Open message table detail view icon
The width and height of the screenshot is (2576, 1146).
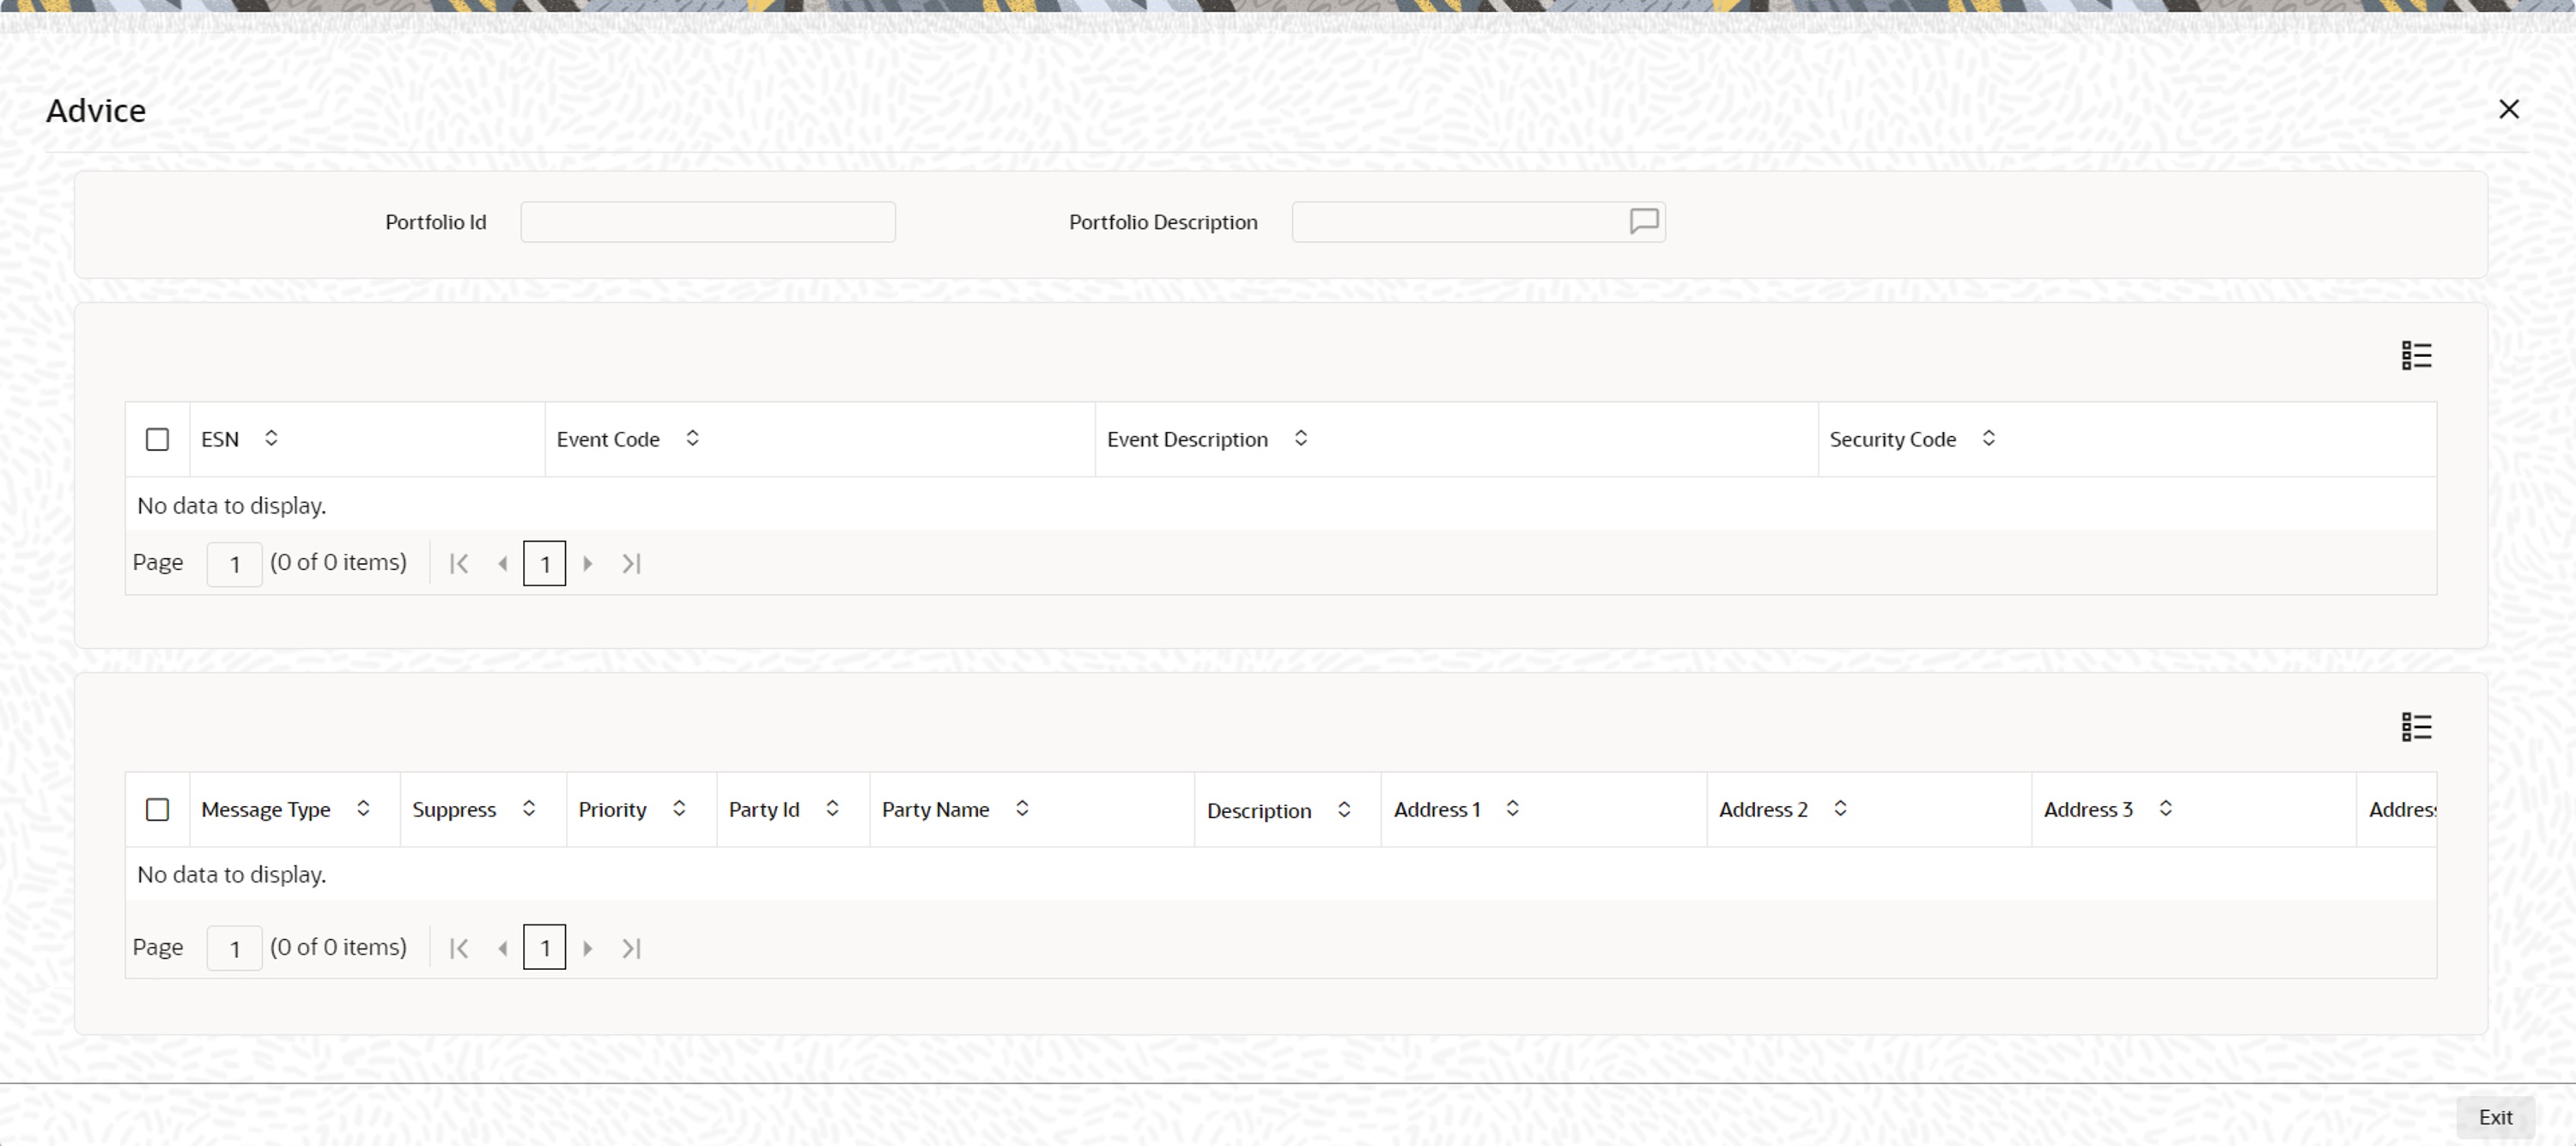[x=2415, y=726]
